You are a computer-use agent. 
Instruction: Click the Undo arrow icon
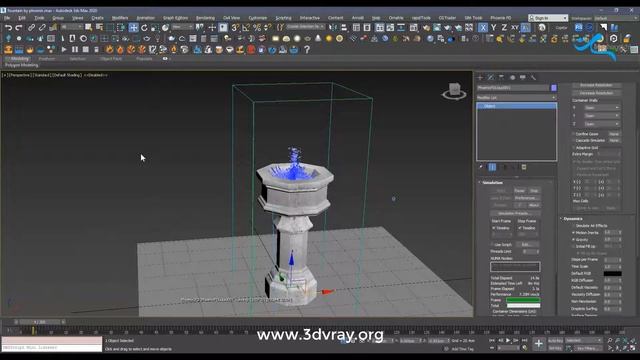(8, 28)
